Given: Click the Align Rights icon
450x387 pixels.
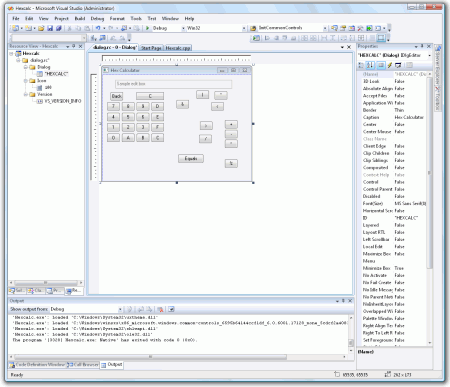Looking at the screenshot, I should coord(276,38).
